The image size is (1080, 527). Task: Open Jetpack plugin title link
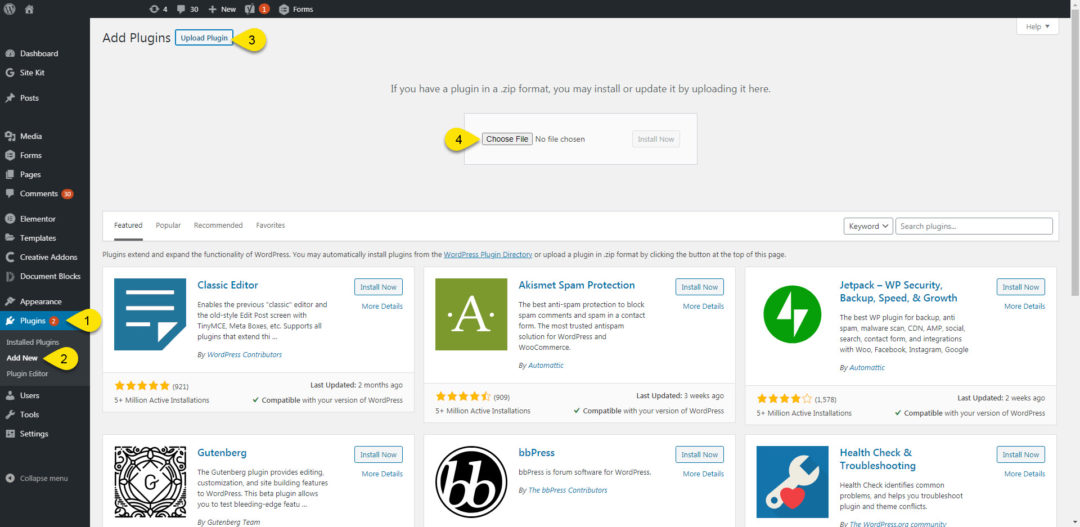click(x=899, y=291)
